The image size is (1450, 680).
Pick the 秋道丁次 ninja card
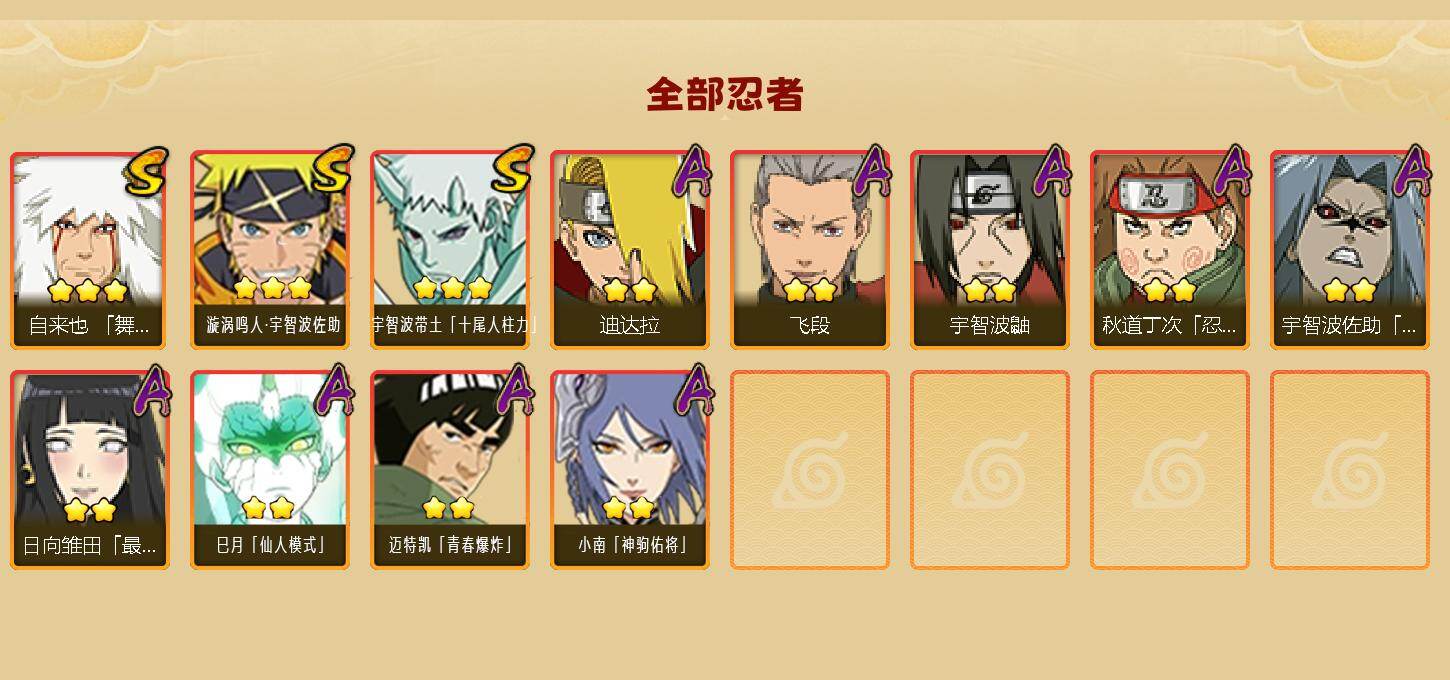[x=1170, y=250]
